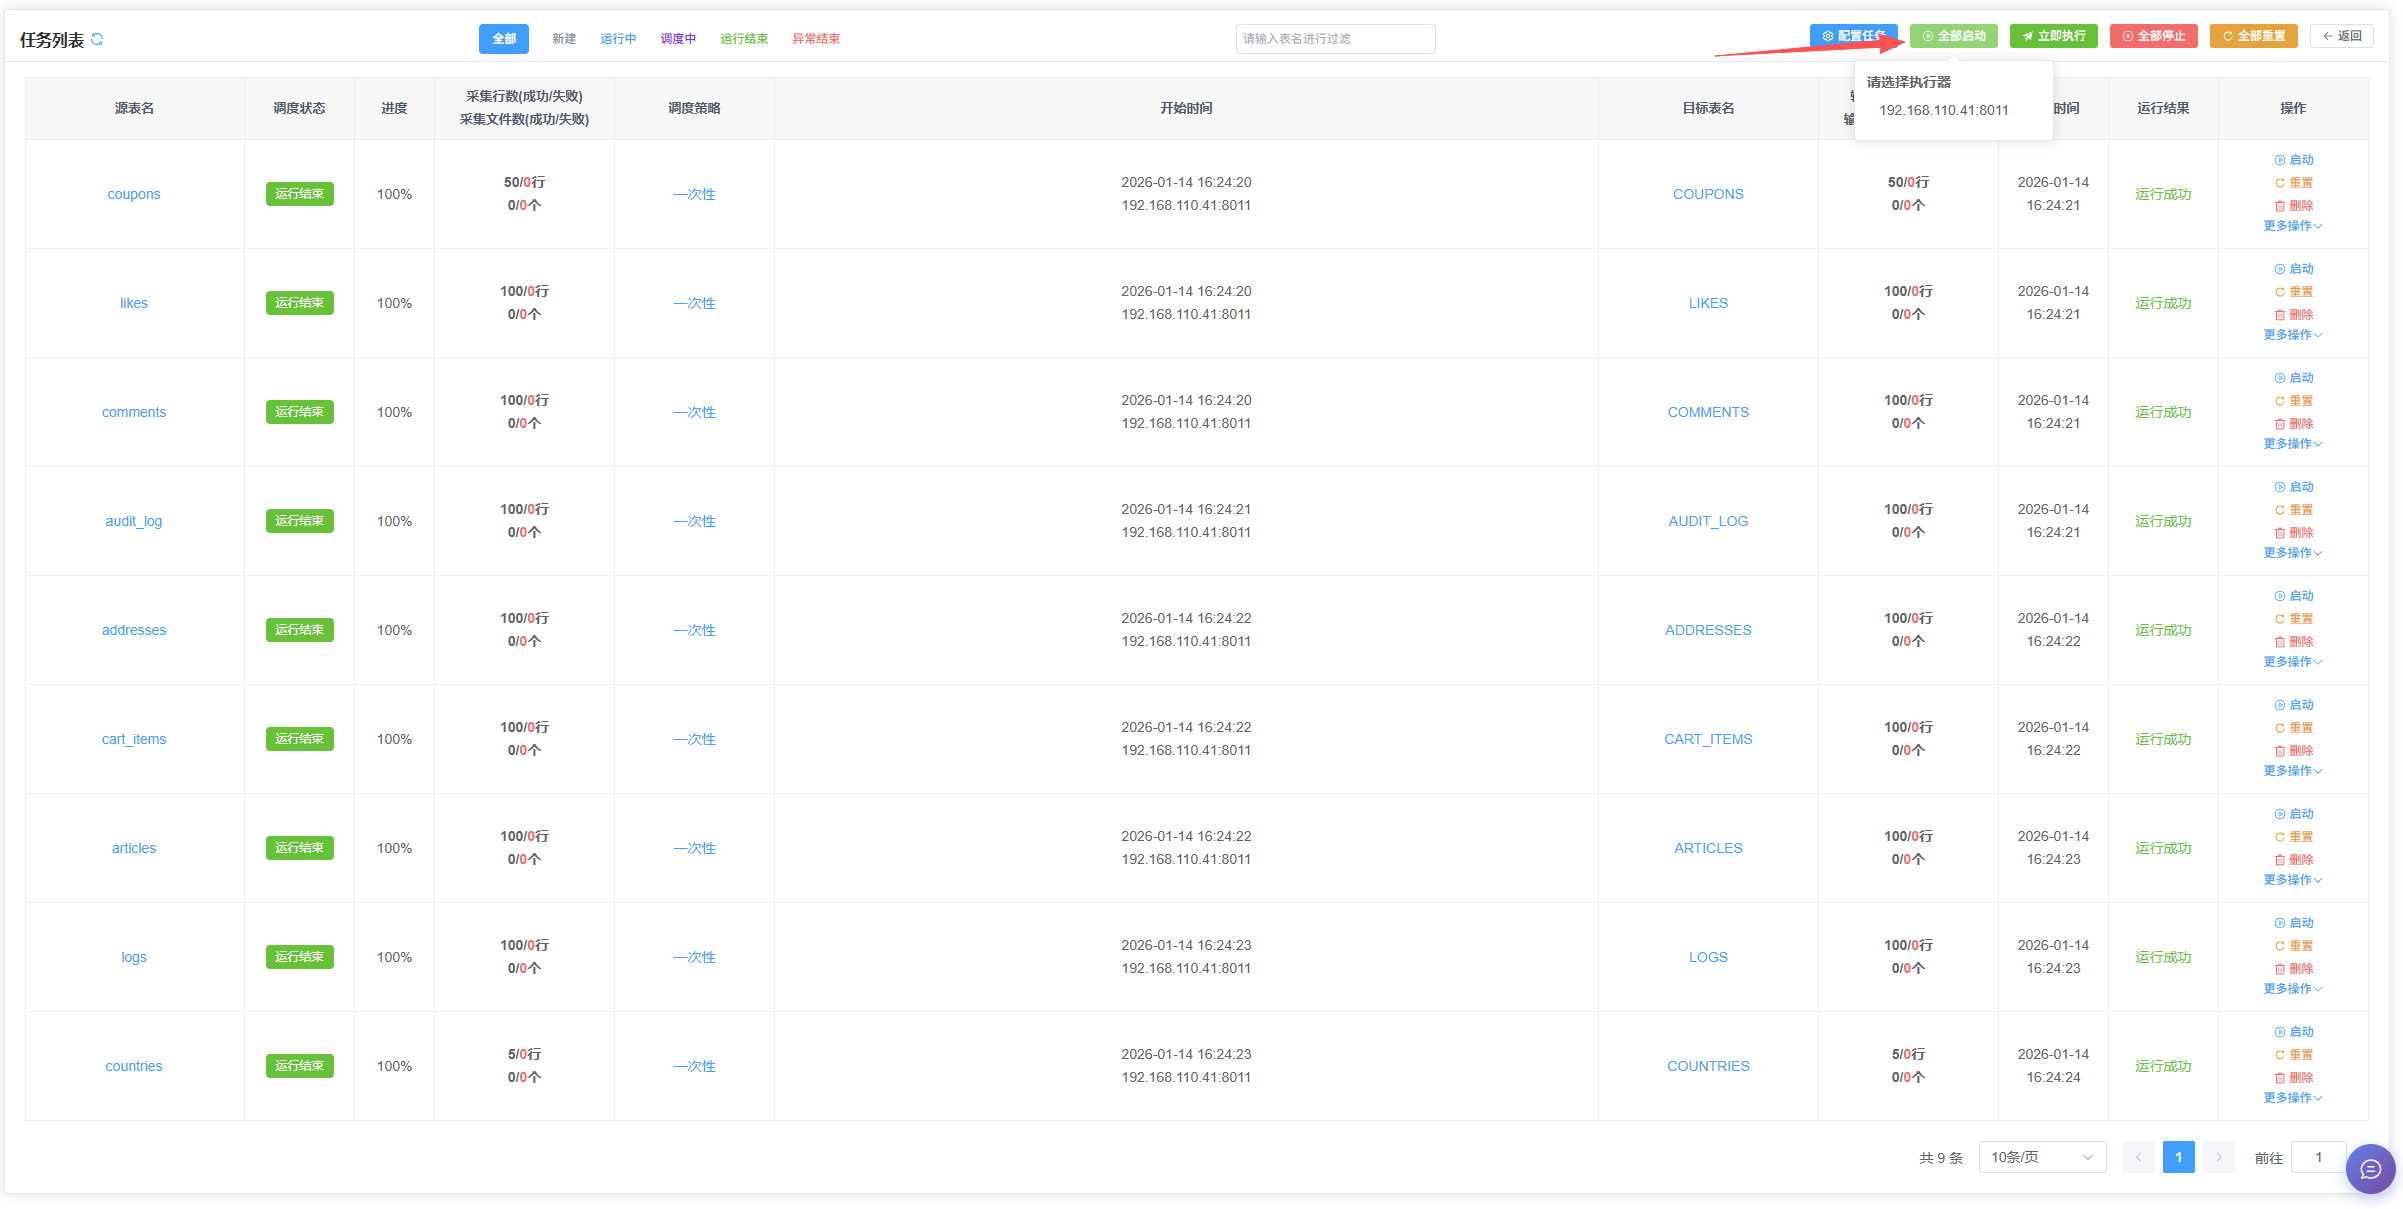
Task: Expand more actions for addresses row
Action: click(x=2292, y=662)
